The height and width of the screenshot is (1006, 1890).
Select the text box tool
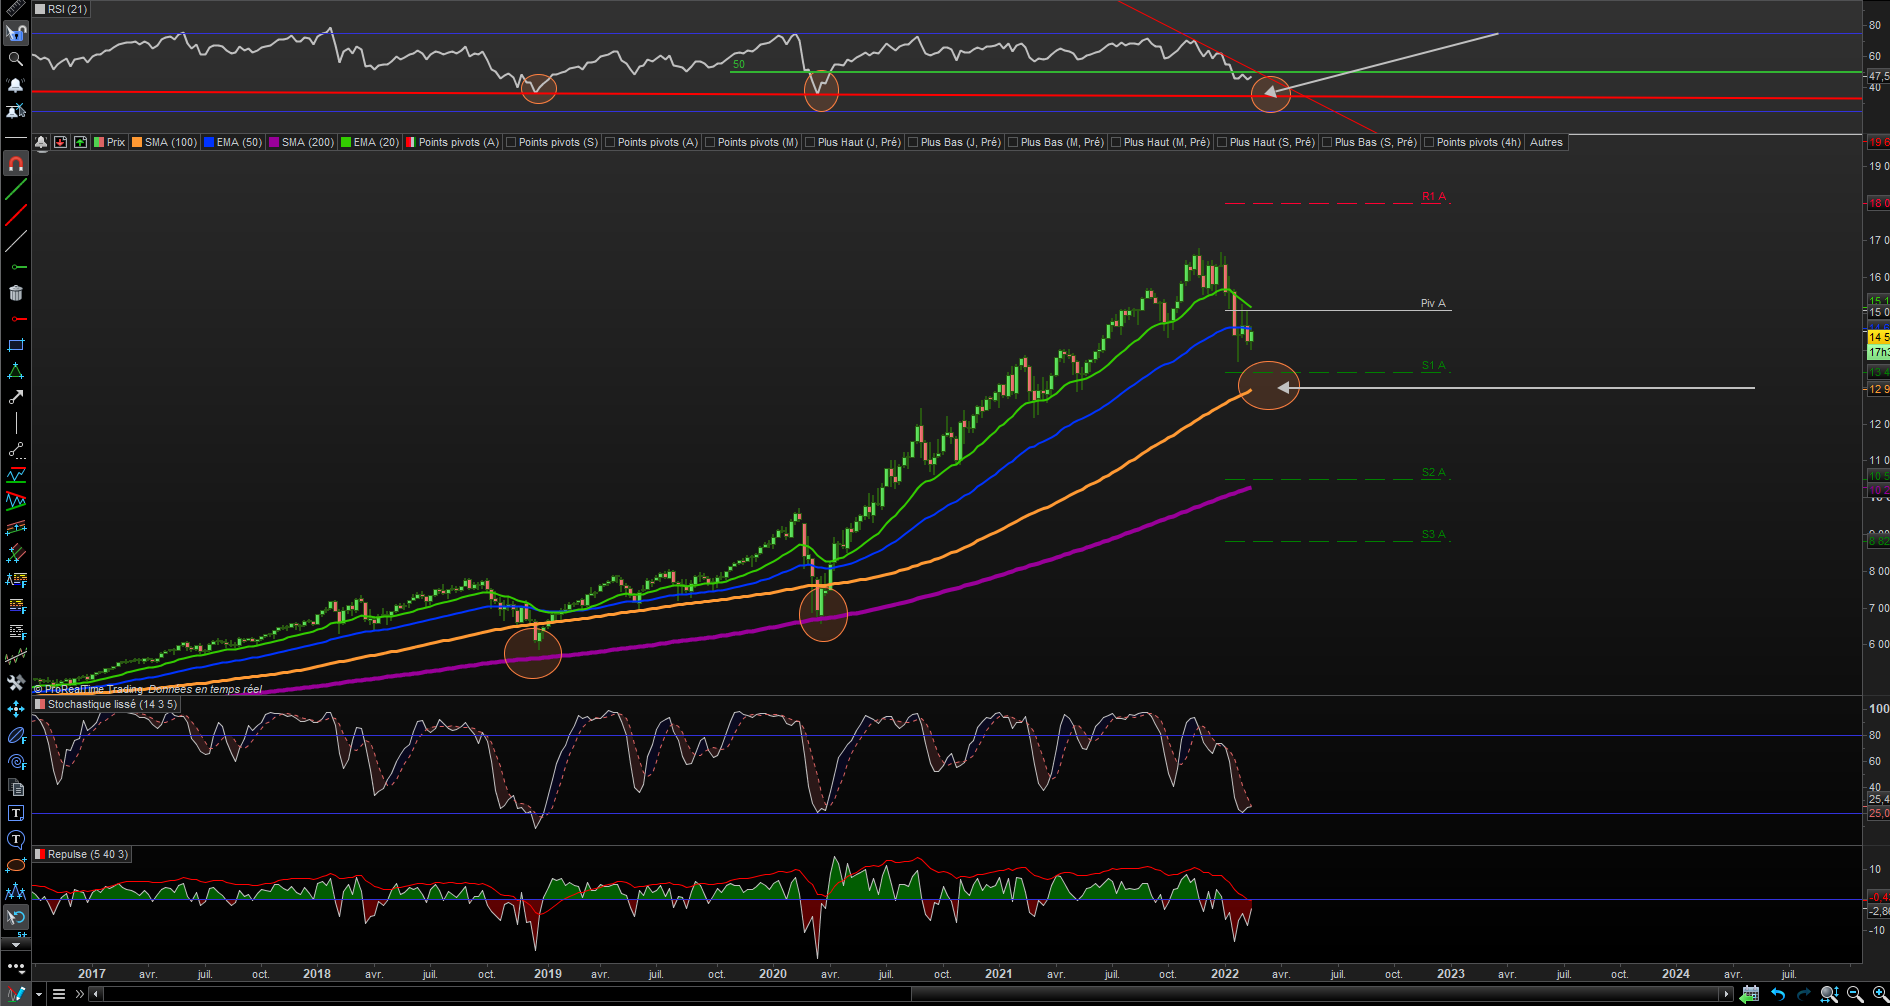[15, 813]
